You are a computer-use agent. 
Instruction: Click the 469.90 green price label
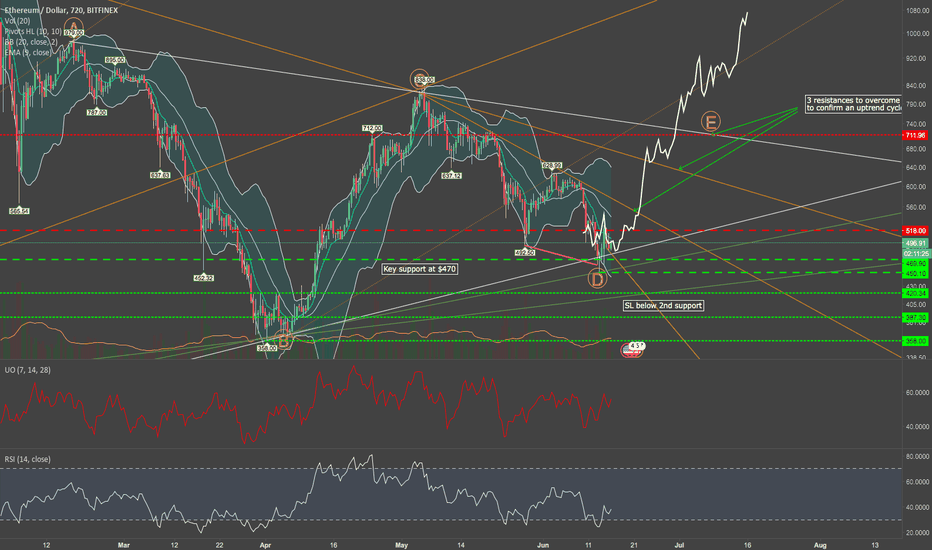[915, 263]
